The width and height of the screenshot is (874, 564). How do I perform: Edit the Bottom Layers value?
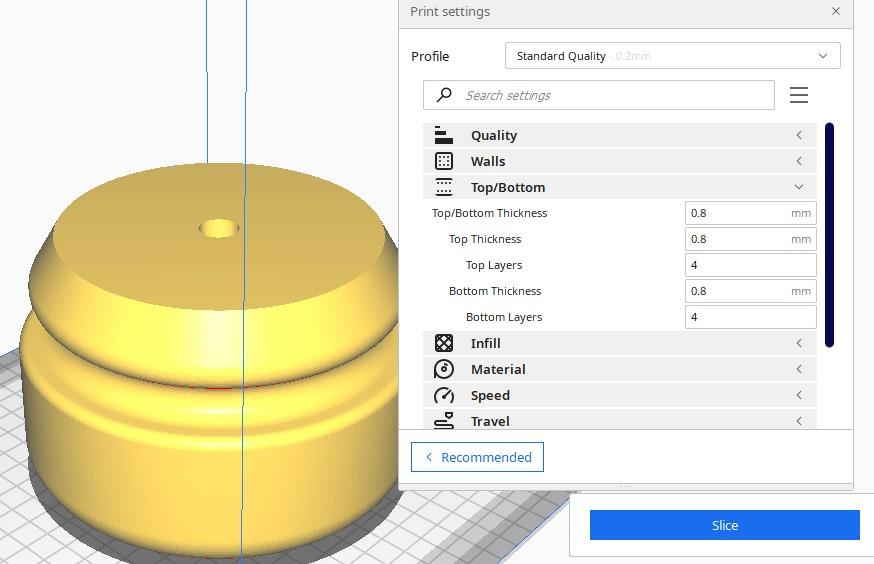pyautogui.click(x=750, y=317)
